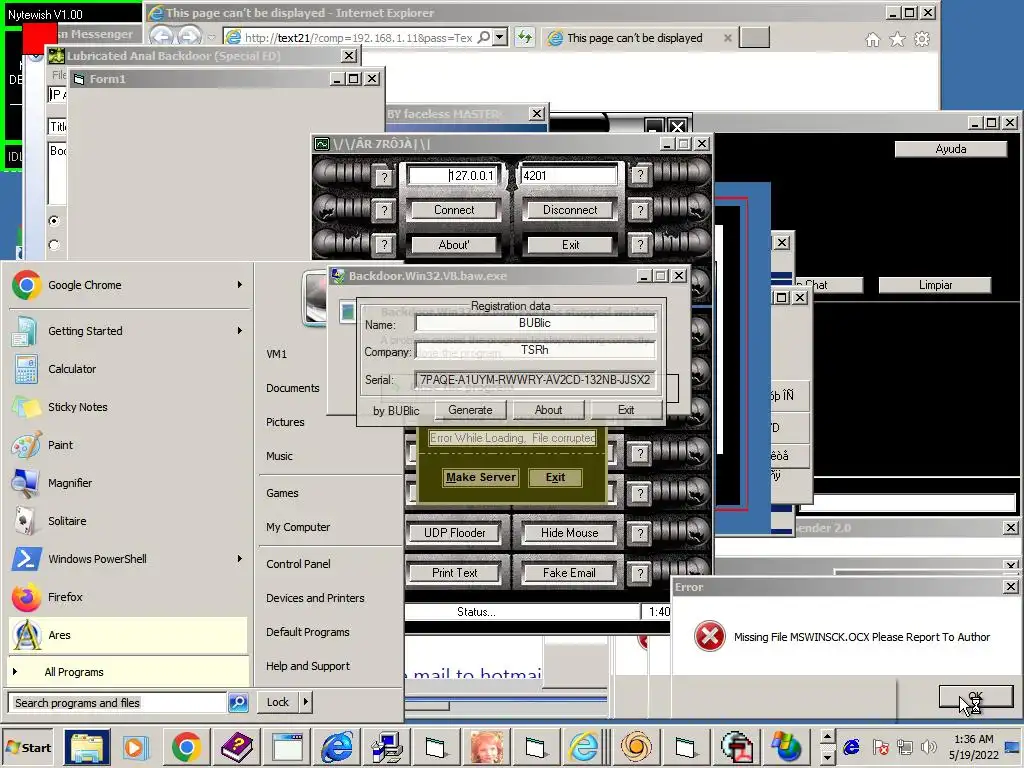The image size is (1024, 768).
Task: Click the Ayuda button
Action: coord(951,149)
